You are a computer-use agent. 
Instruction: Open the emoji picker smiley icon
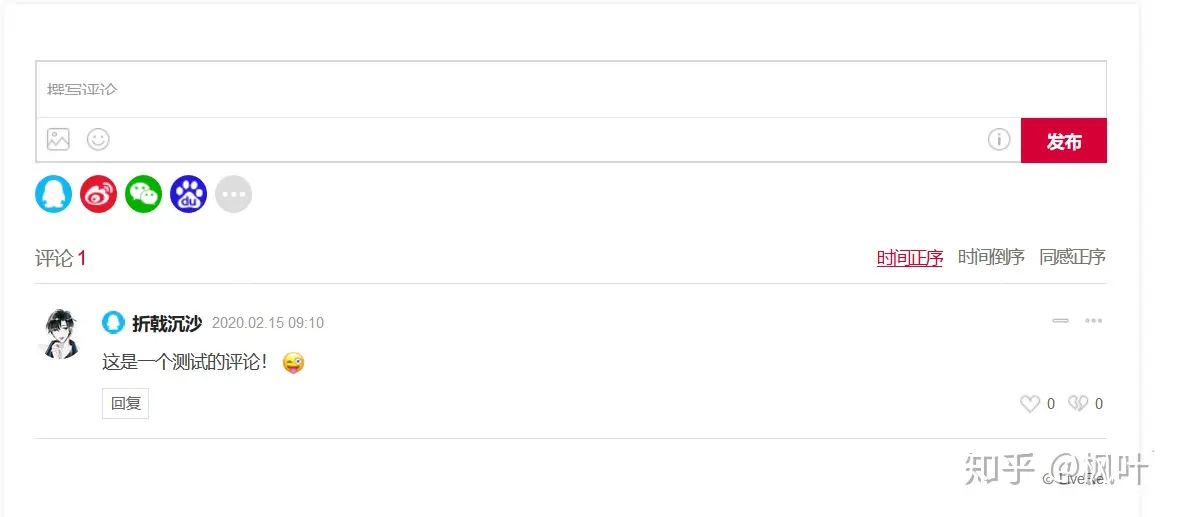point(98,139)
